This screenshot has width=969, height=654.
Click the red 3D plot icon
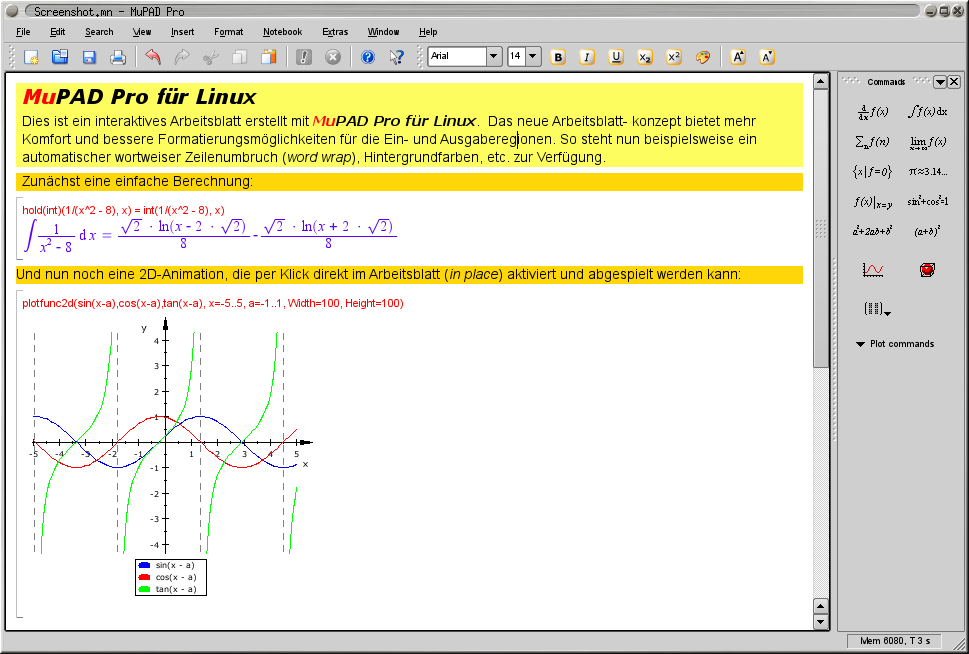(x=927, y=270)
